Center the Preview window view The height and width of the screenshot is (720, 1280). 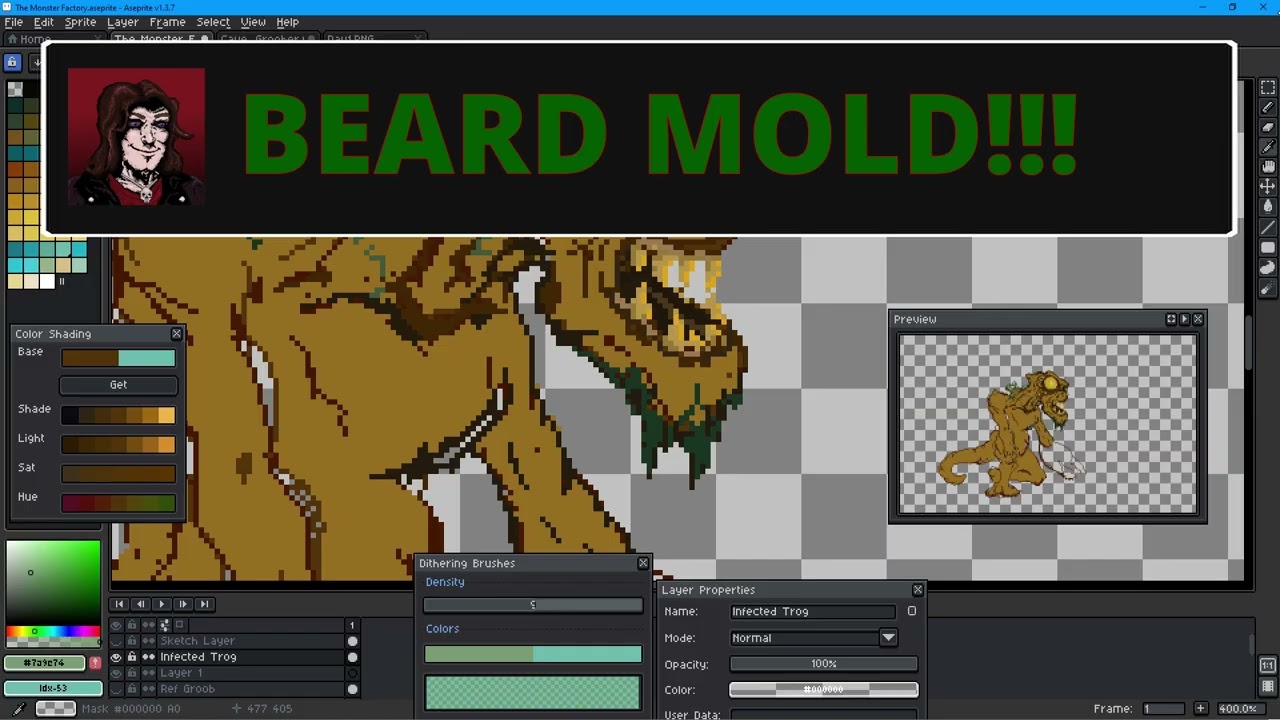(x=1171, y=319)
